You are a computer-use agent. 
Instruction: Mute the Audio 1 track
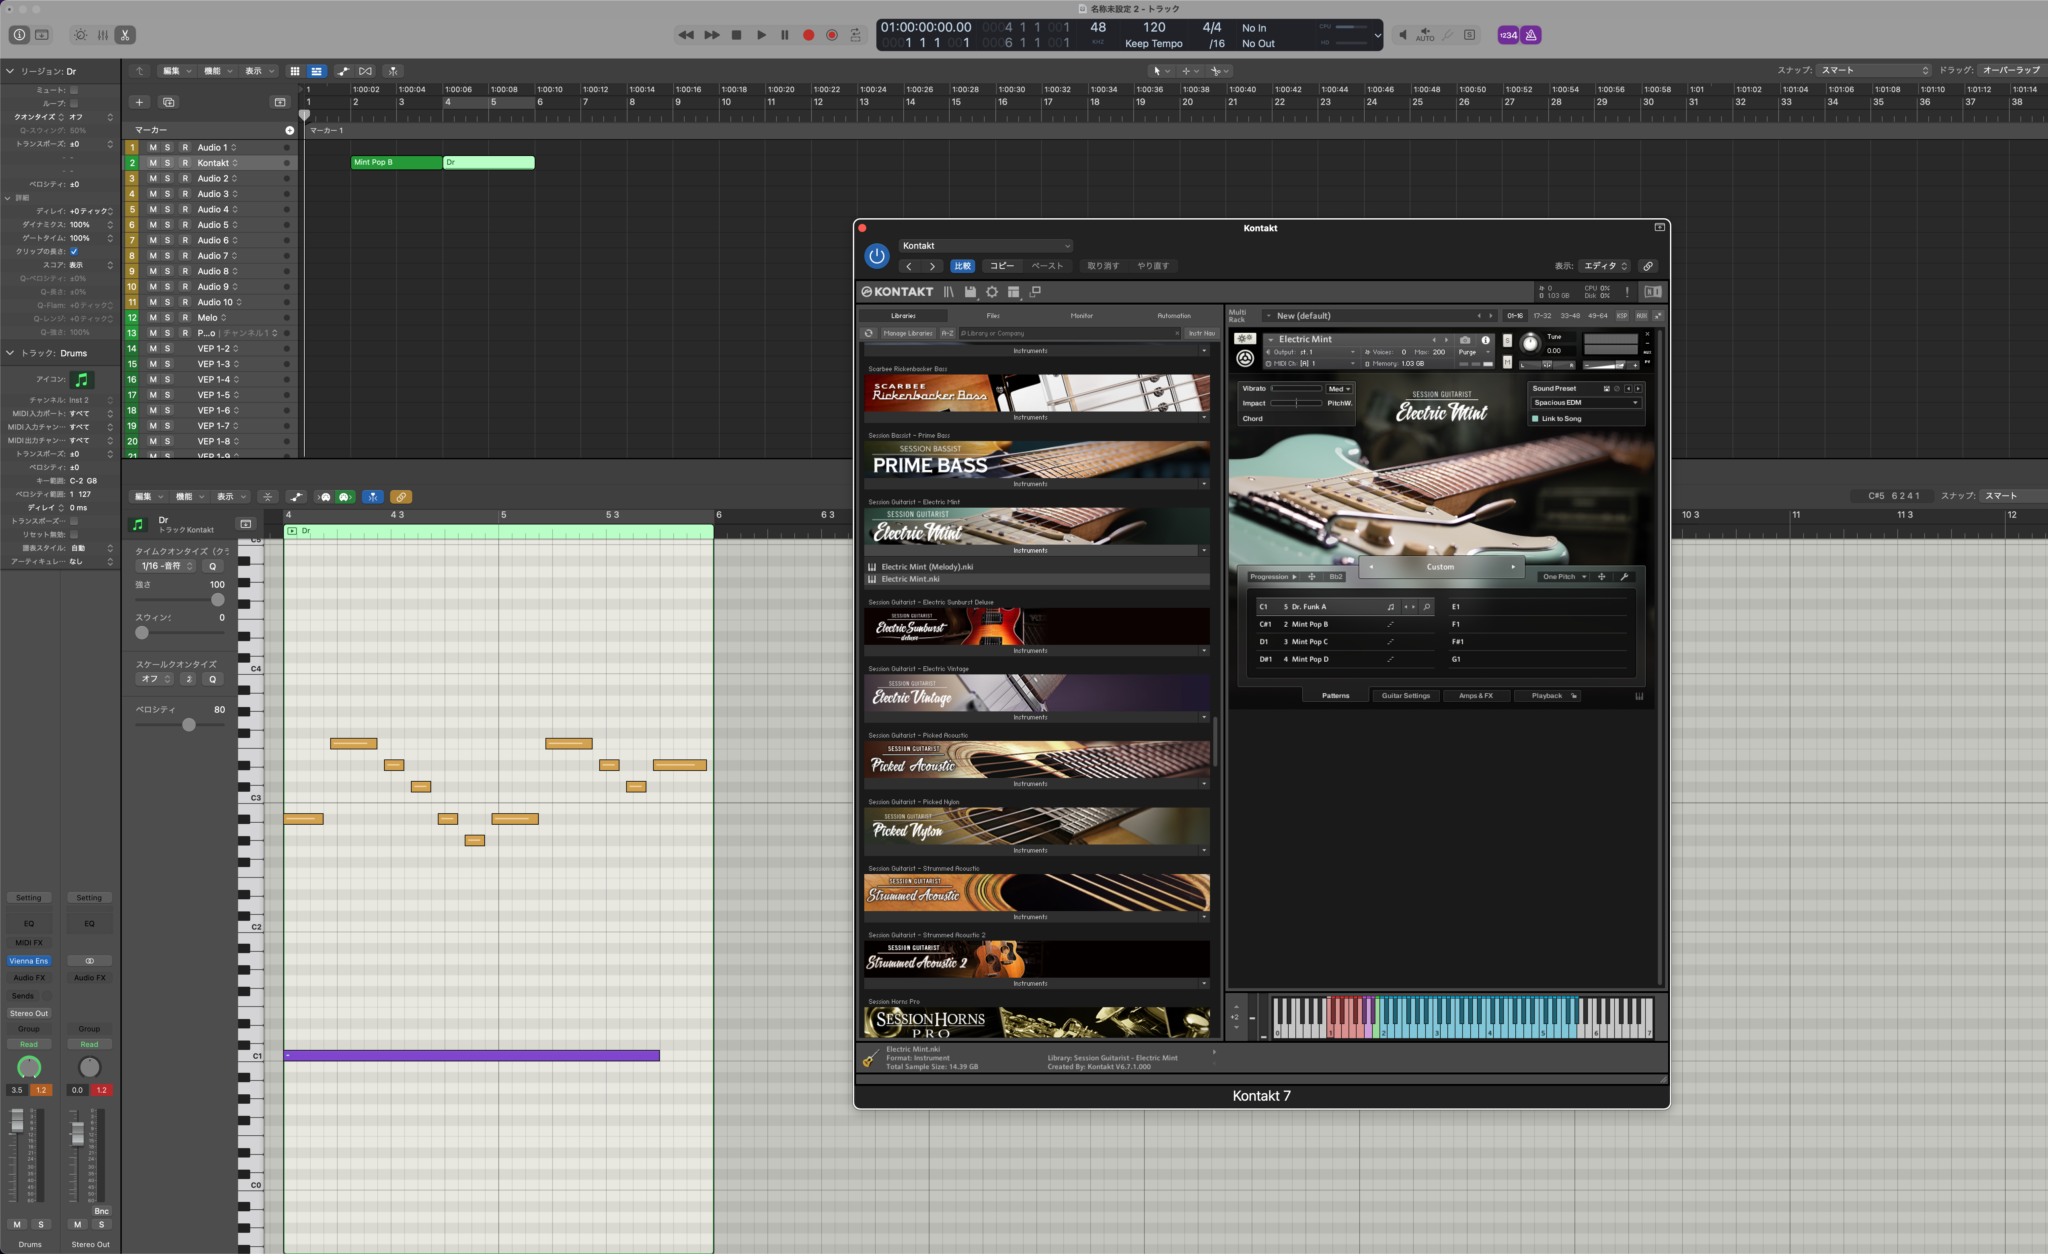151,147
